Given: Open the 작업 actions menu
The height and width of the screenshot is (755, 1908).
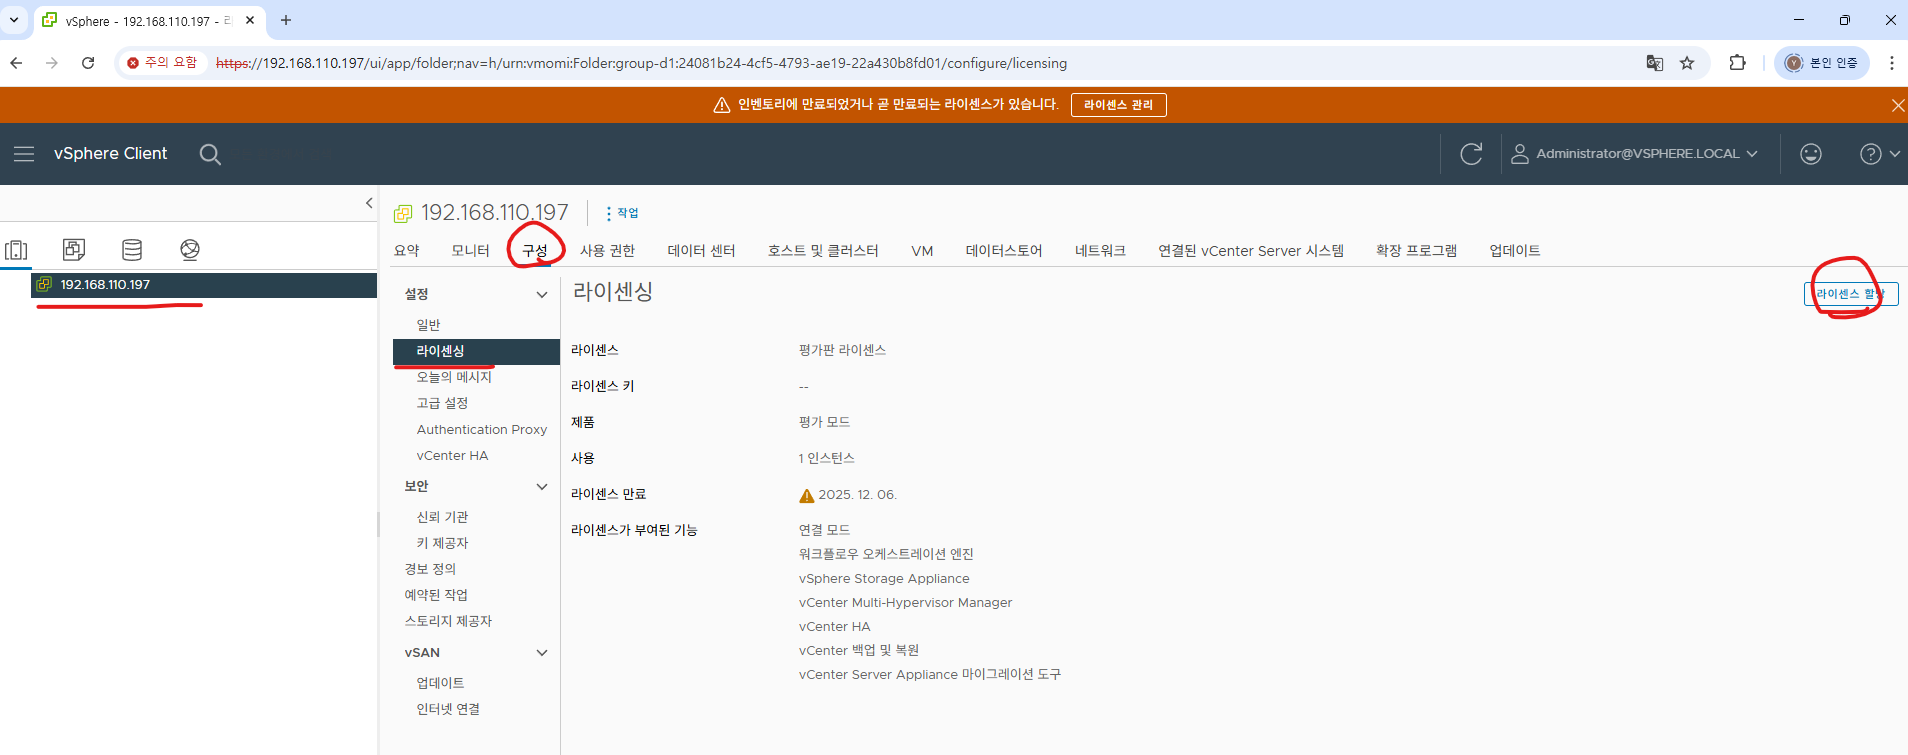Looking at the screenshot, I should pos(622,213).
